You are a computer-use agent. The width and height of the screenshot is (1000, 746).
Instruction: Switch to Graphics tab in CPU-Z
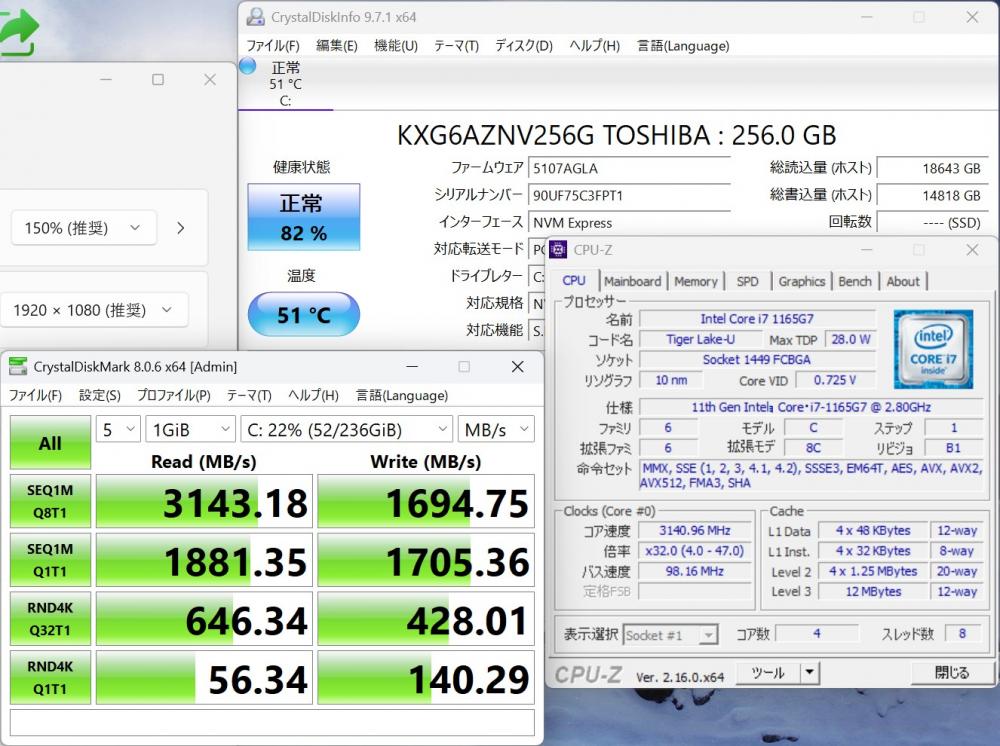(x=802, y=281)
